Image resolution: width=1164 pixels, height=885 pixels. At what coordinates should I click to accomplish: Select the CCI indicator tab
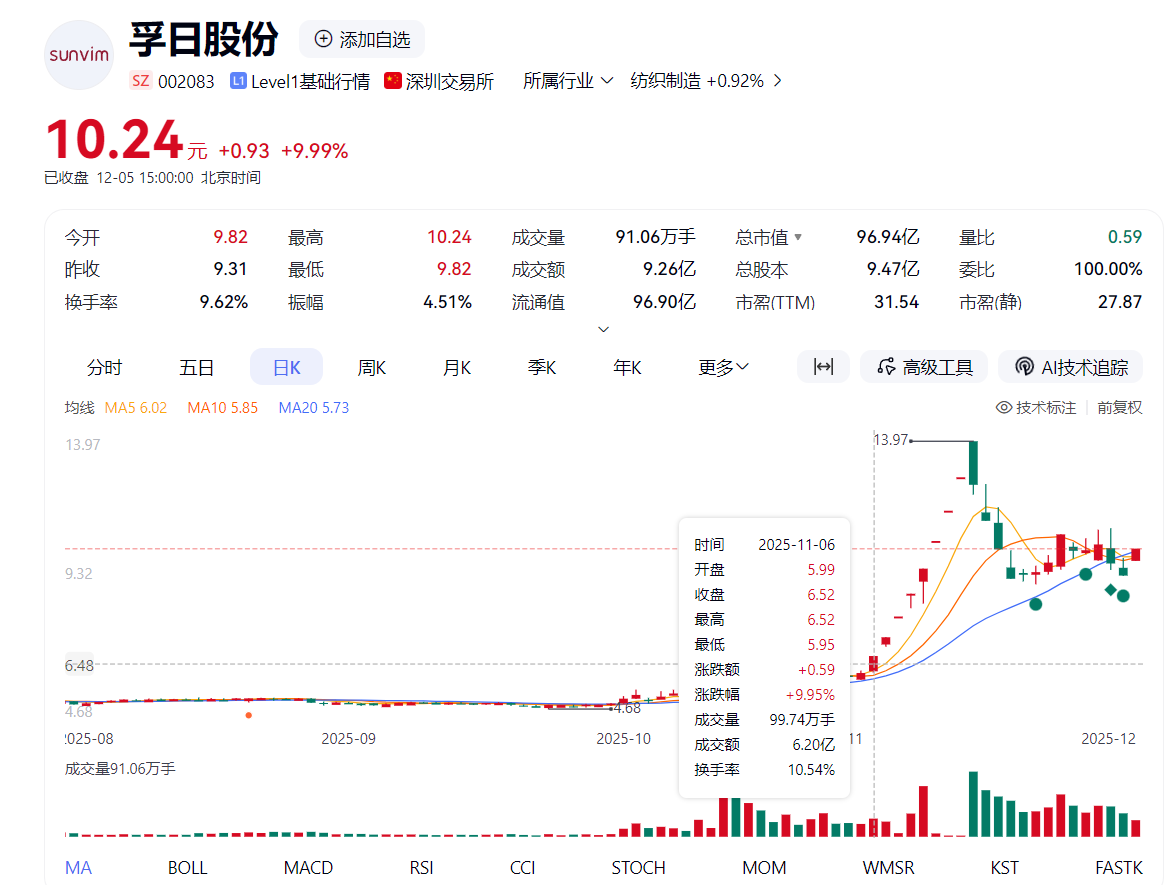(x=522, y=868)
